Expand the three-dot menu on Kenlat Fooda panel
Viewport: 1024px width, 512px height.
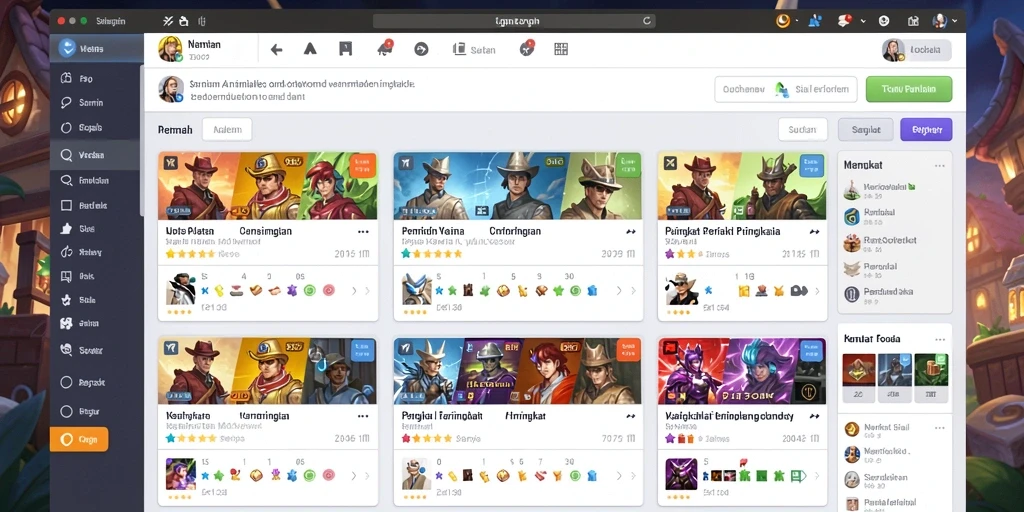point(940,340)
